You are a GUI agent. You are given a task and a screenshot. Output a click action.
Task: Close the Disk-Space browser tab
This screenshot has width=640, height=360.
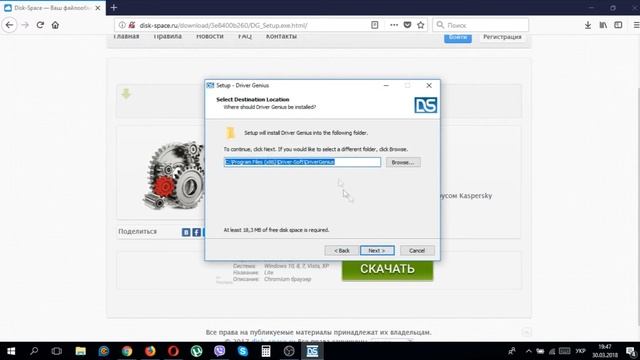tap(98, 8)
